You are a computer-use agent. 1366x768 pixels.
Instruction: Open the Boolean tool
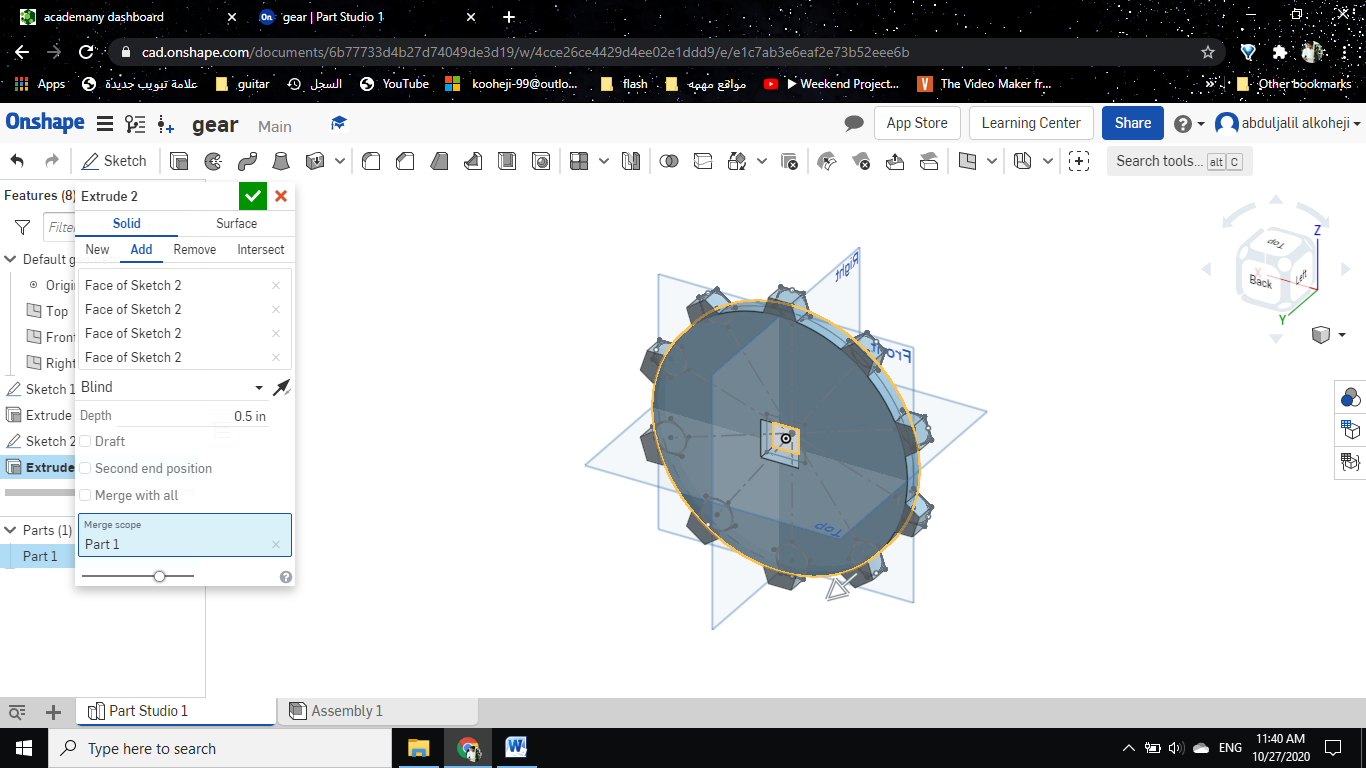[x=670, y=161]
